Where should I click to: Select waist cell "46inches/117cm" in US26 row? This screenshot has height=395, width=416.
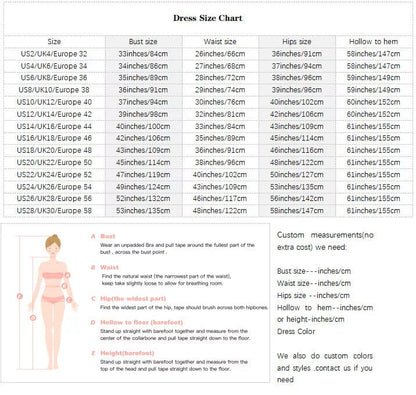pos(220,199)
